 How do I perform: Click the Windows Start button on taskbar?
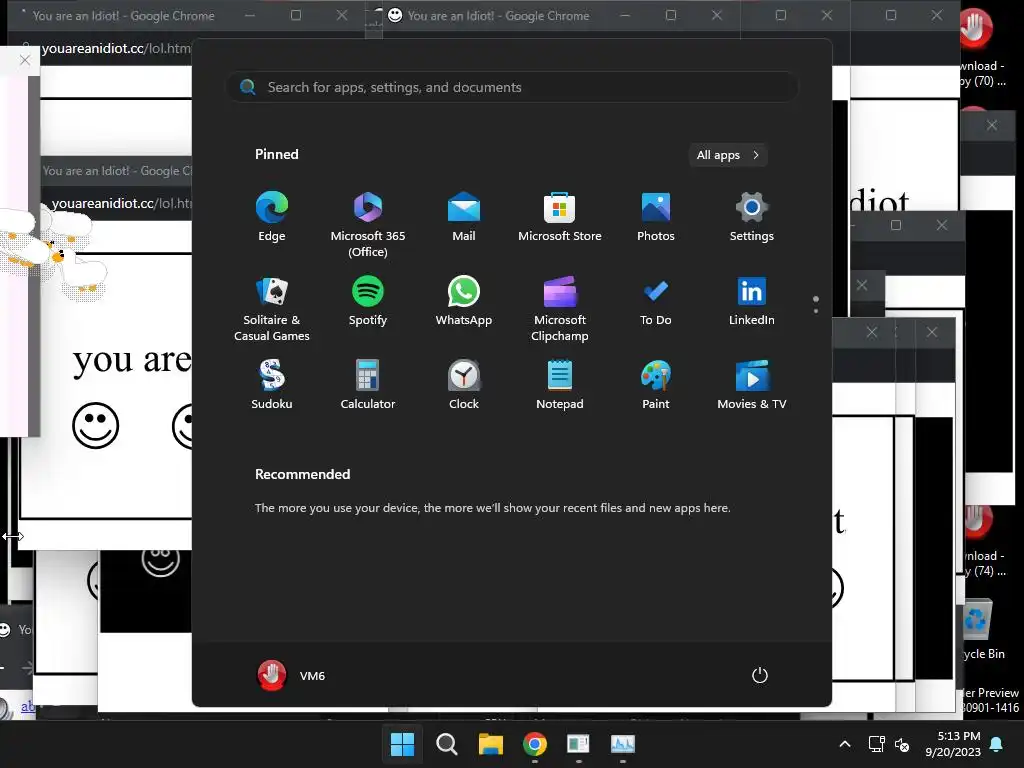(402, 744)
